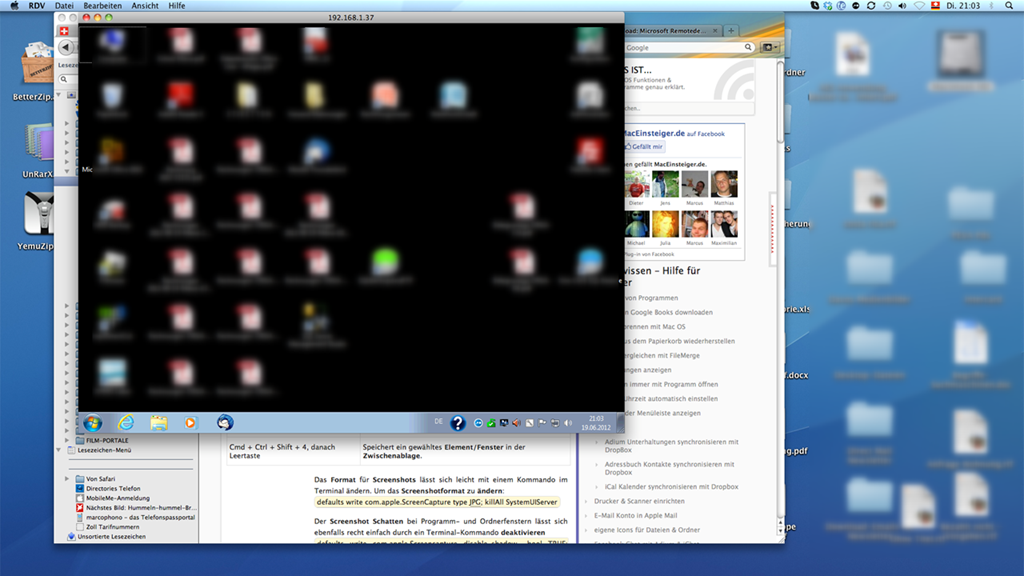Open the Datei menu
1024x576 pixels.
pyautogui.click(x=64, y=5)
